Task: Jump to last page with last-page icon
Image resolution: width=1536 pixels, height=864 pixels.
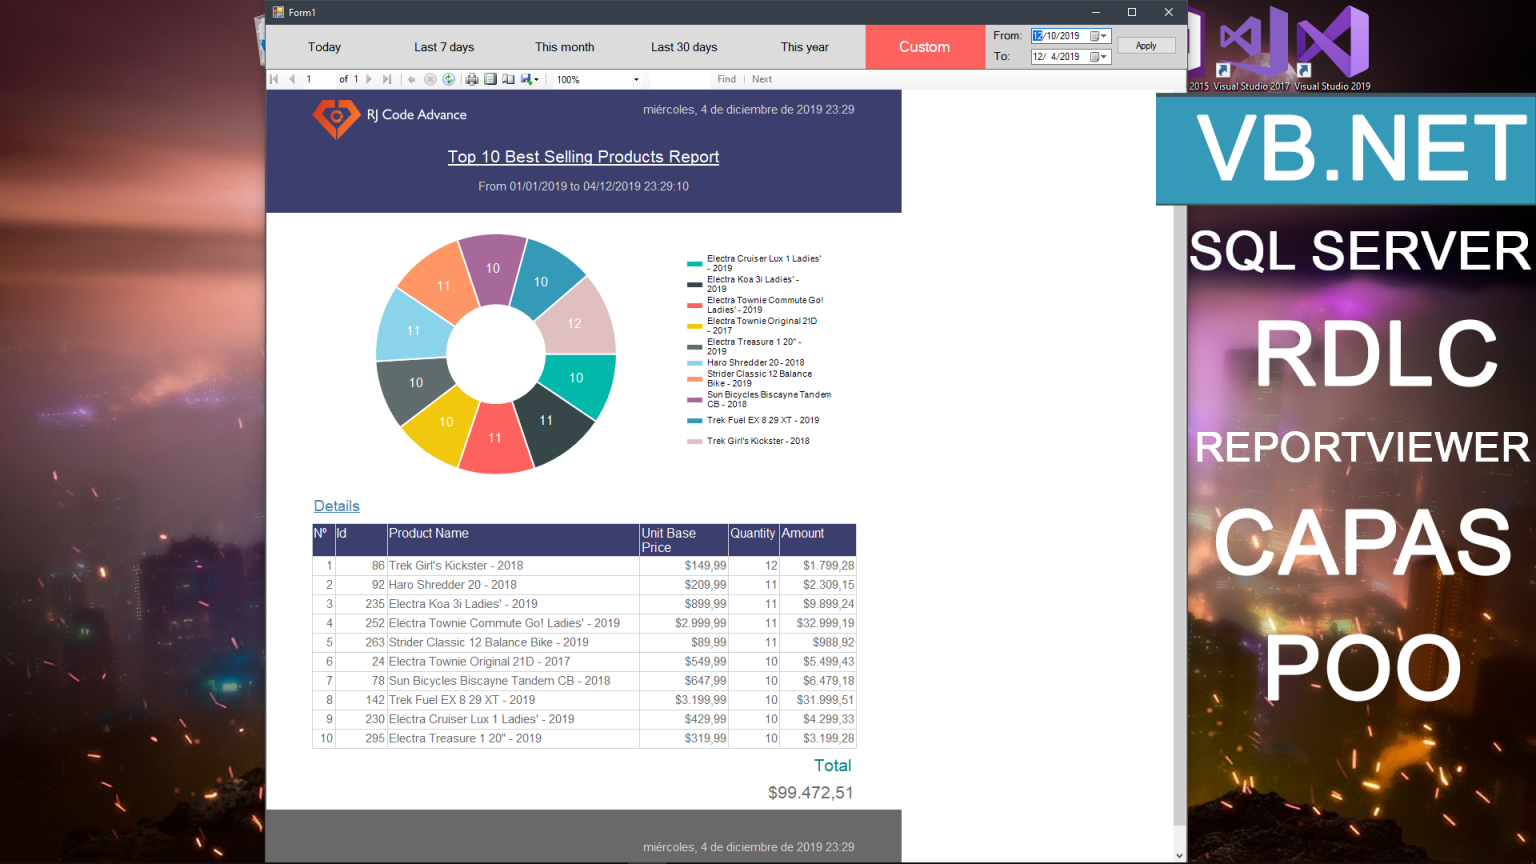Action: [385, 79]
